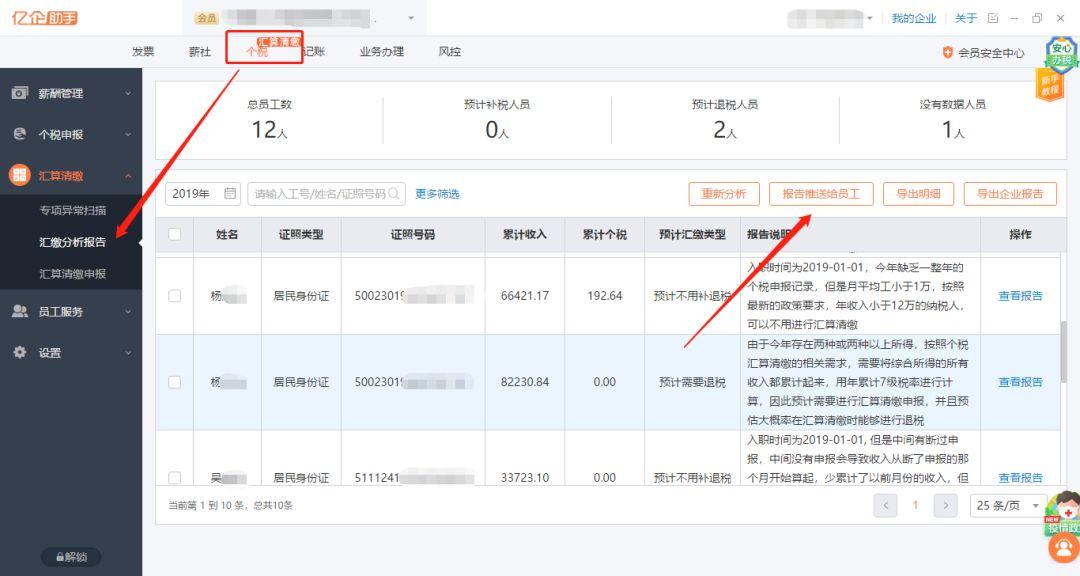Select page number 1
This screenshot has width=1080, height=576.
pyautogui.click(x=915, y=506)
